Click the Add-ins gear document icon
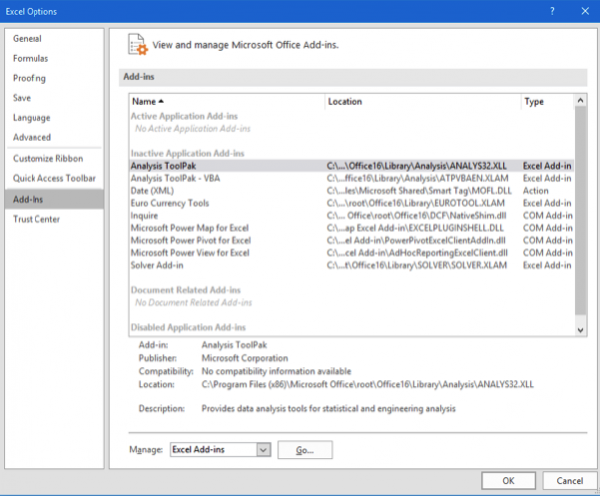600x496 pixels. coord(137,44)
